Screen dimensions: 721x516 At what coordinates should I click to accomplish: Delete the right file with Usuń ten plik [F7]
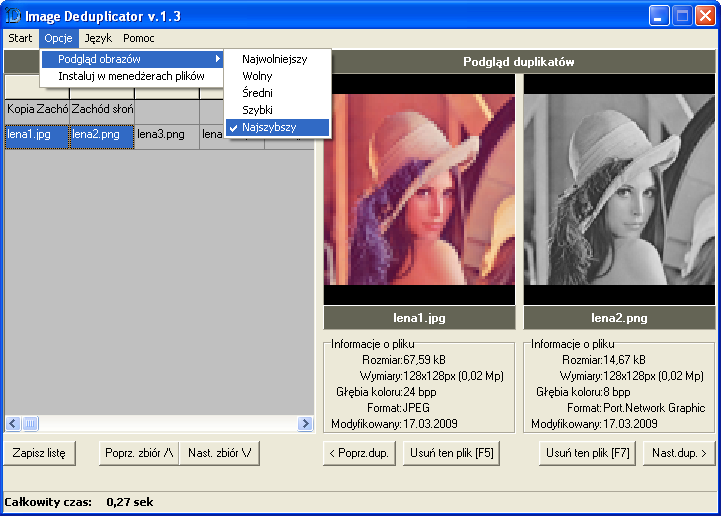tap(587, 453)
